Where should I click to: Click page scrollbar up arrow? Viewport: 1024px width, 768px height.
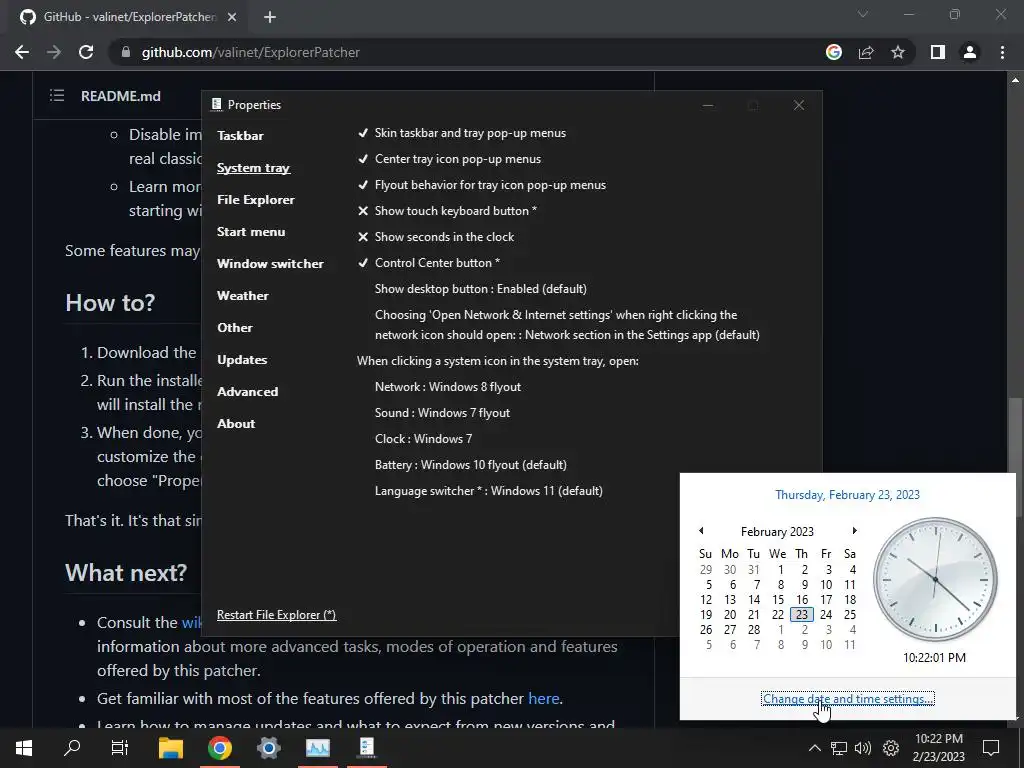pos(1015,80)
